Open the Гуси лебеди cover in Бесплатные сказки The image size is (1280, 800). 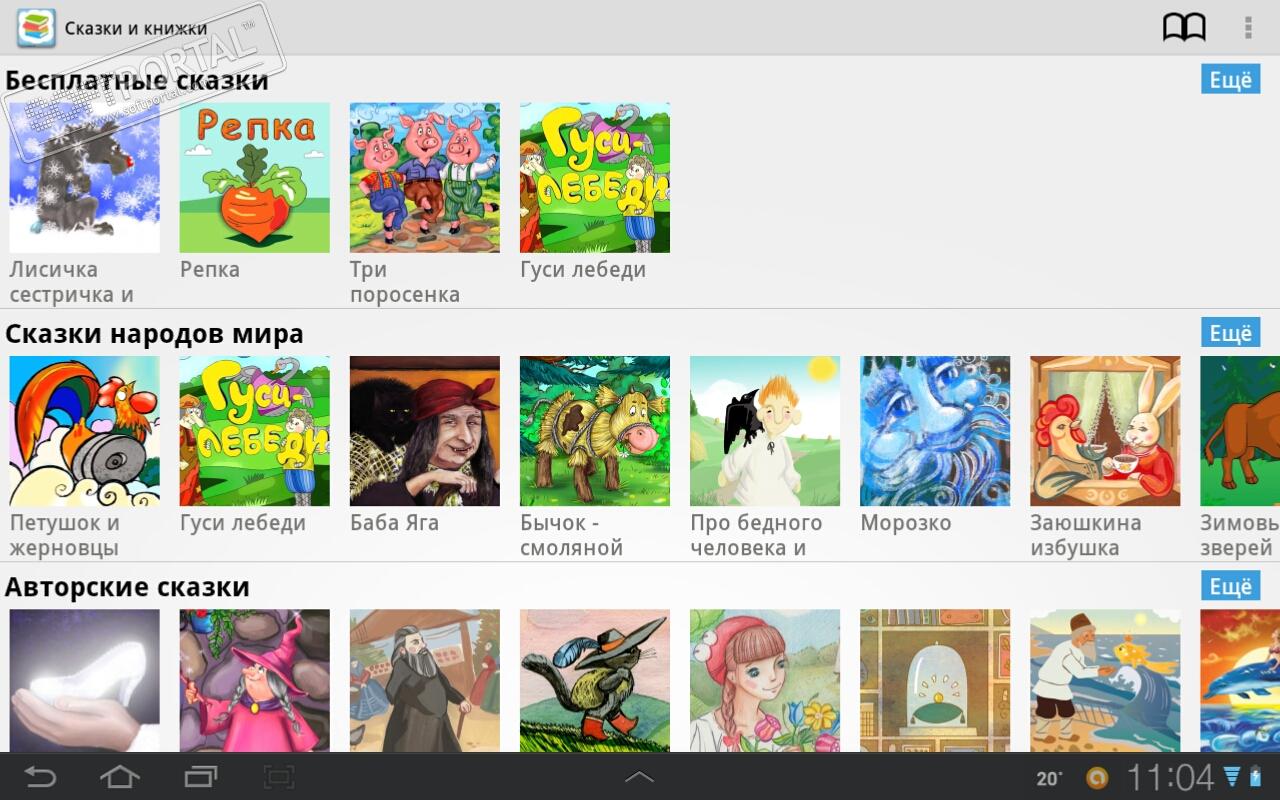click(x=595, y=178)
